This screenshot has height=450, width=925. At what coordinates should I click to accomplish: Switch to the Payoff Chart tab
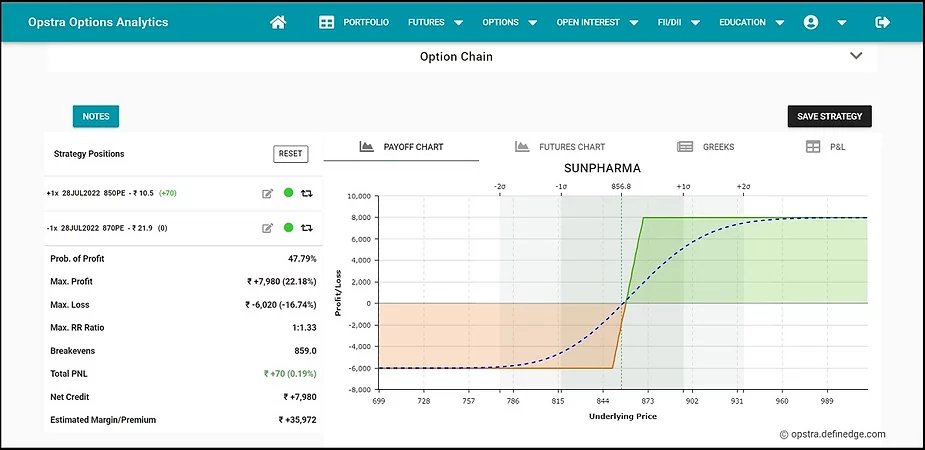coord(401,147)
